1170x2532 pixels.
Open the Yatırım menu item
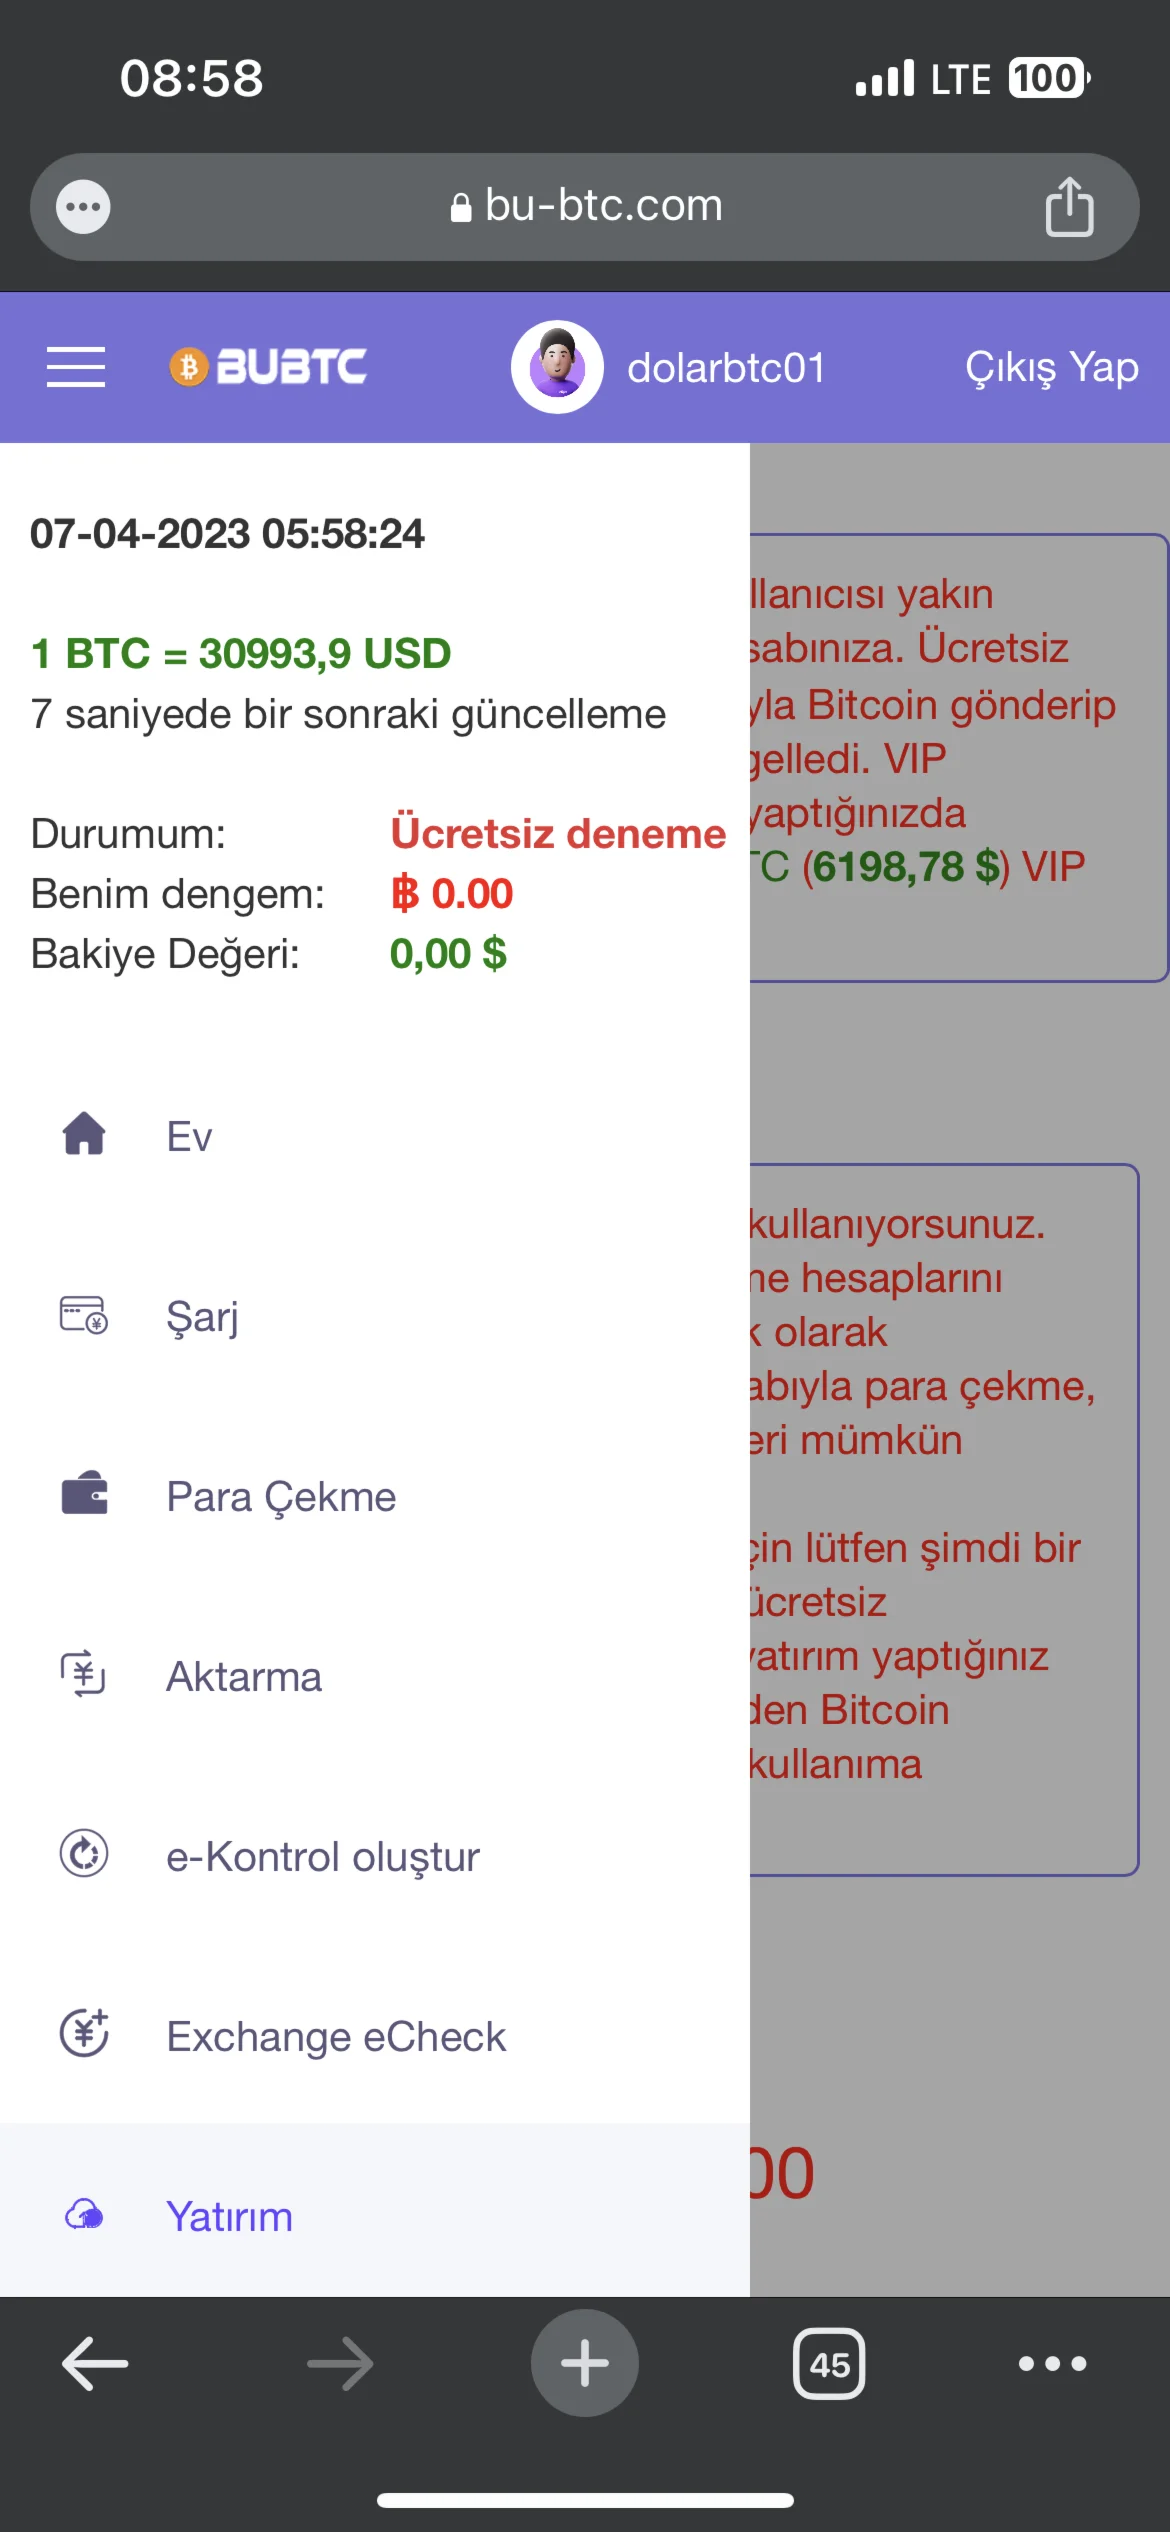coord(230,2217)
